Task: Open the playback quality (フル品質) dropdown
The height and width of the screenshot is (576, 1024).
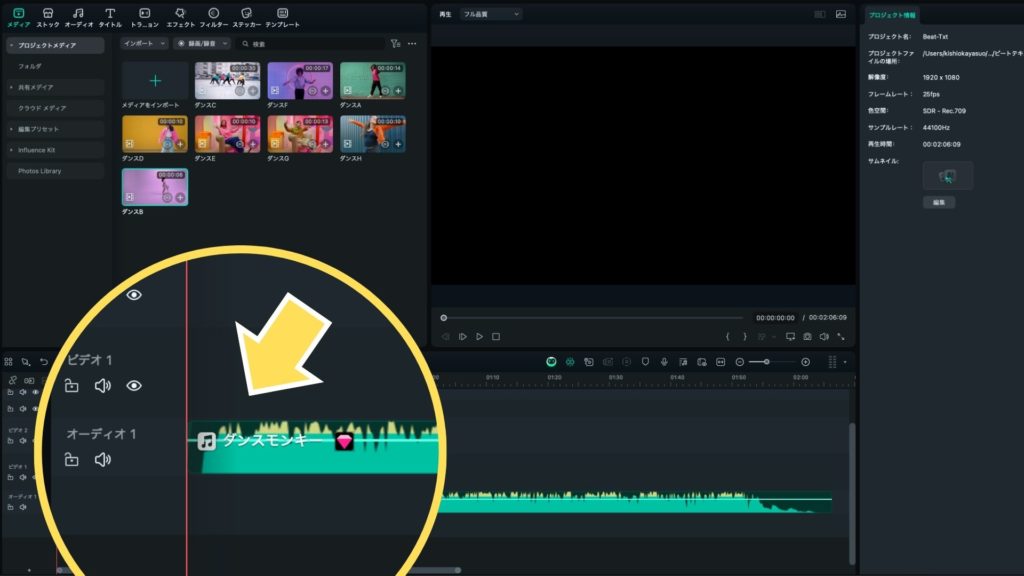Action: 491,14
